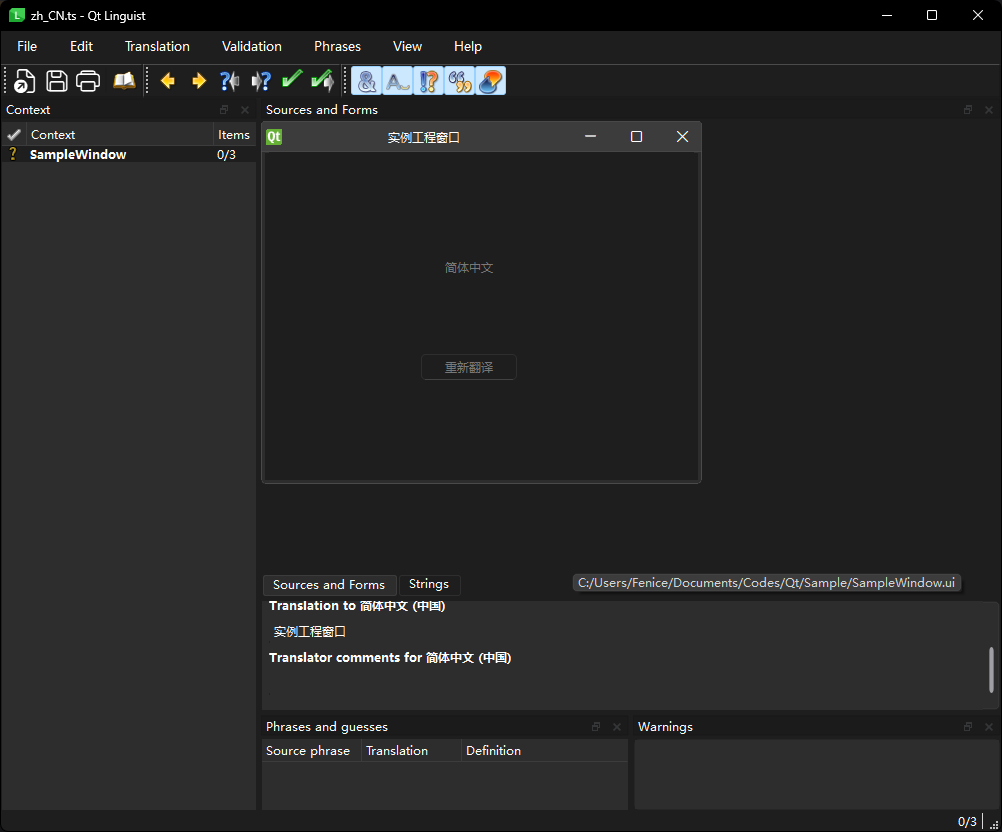
Task: Open the Phrases menu
Action: pos(337,46)
